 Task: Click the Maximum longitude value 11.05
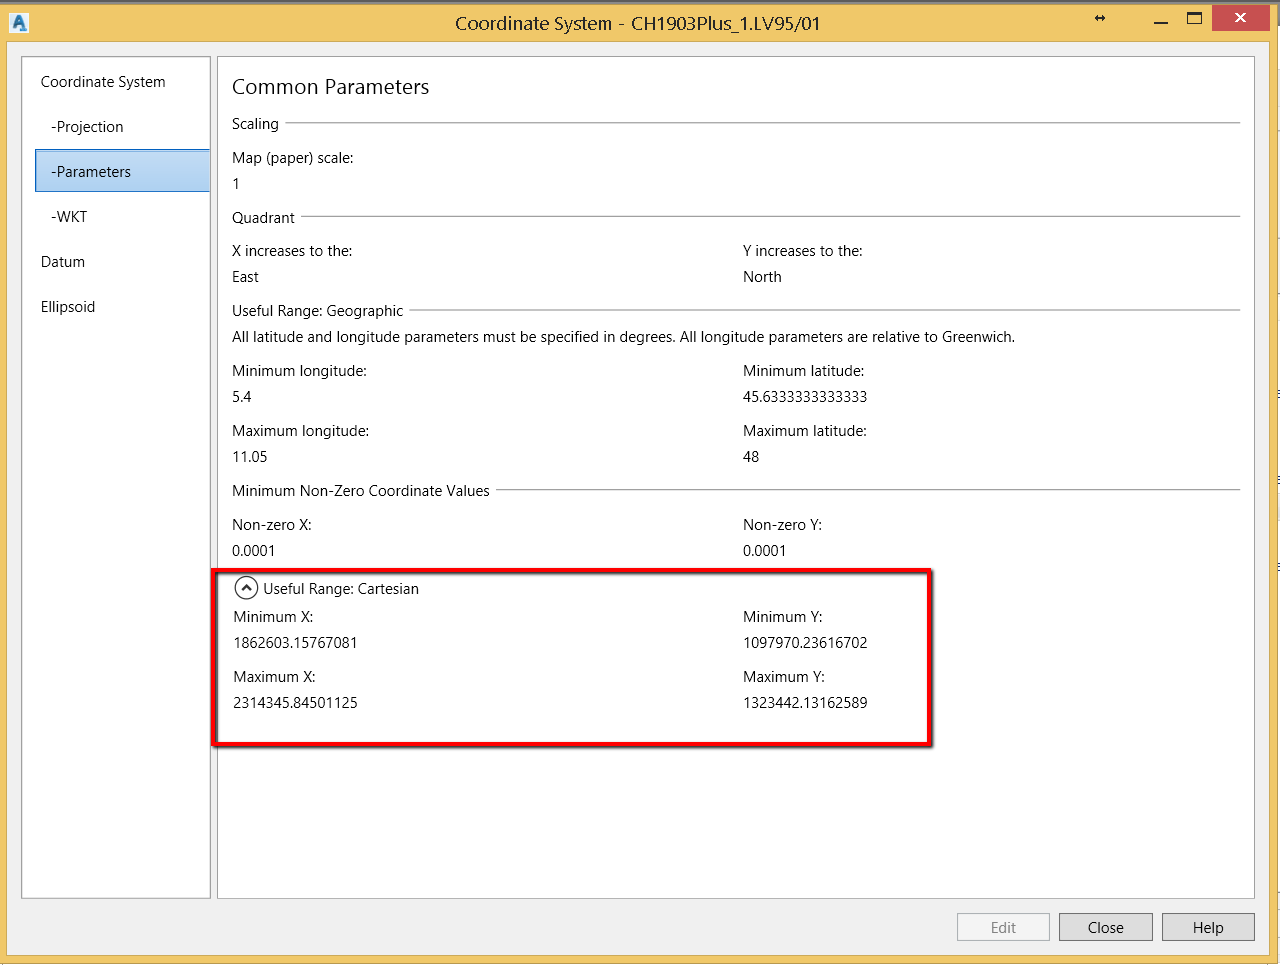pos(250,457)
